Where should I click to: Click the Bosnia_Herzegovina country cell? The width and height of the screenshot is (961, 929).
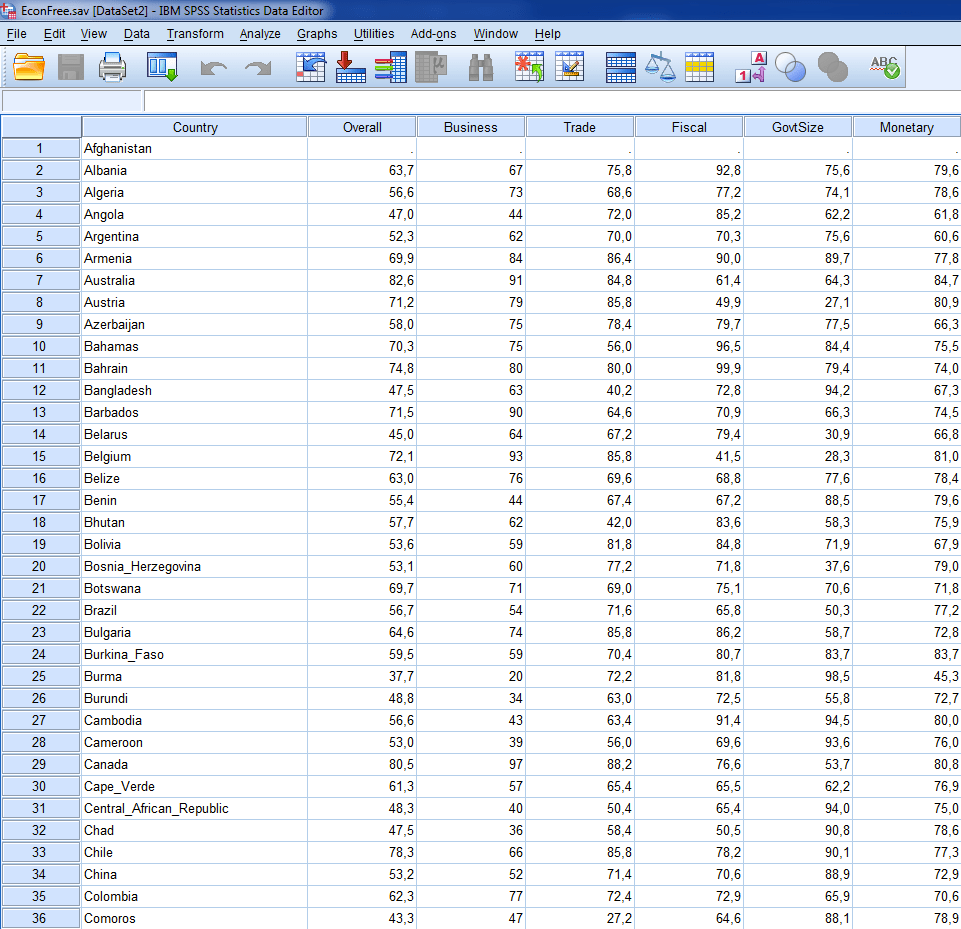pos(194,566)
